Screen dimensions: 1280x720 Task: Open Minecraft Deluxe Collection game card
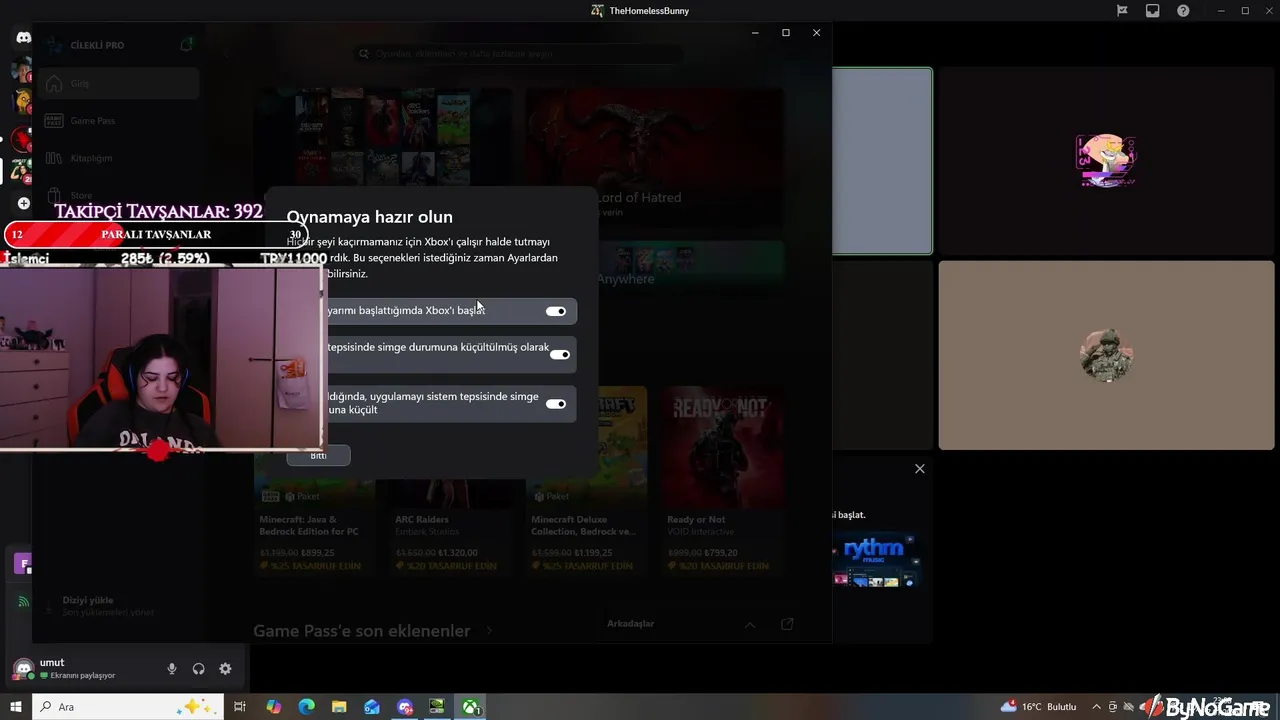pyautogui.click(x=587, y=481)
